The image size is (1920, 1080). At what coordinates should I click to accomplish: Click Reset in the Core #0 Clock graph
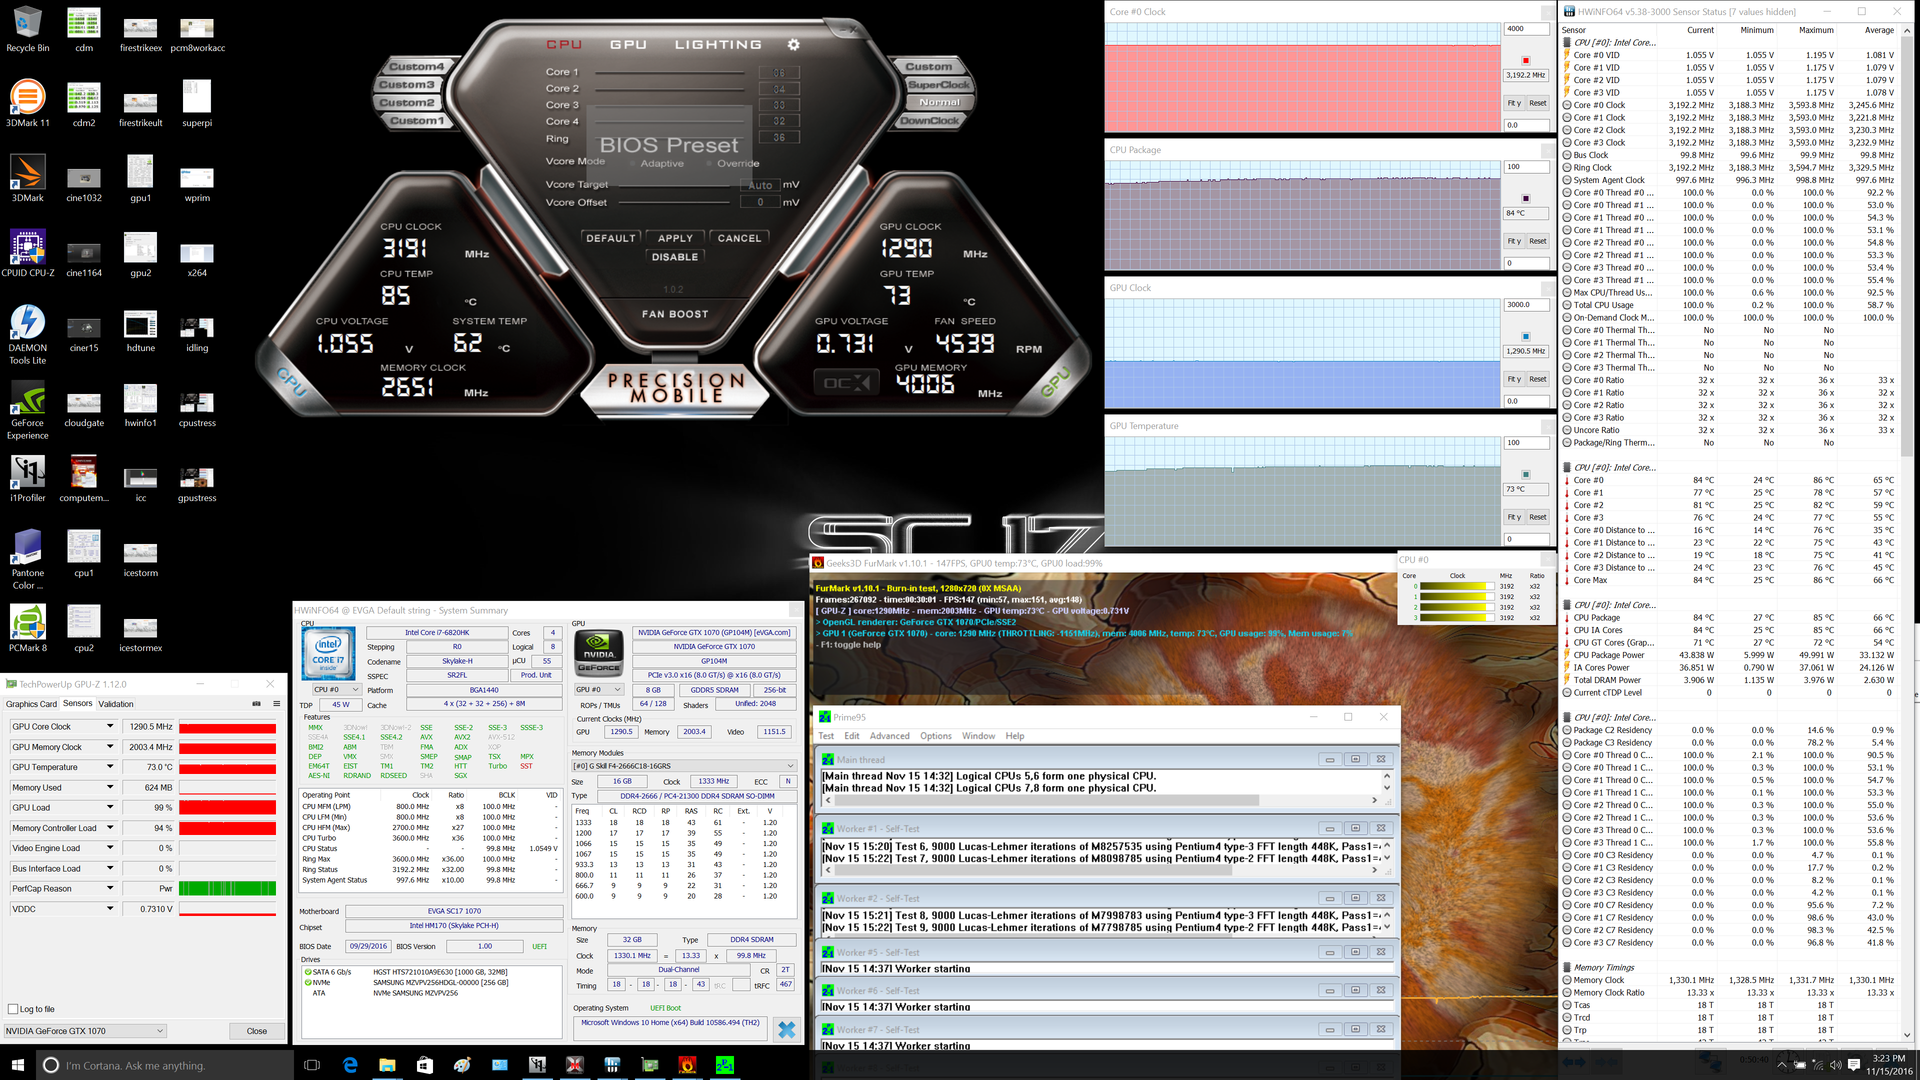1537,103
